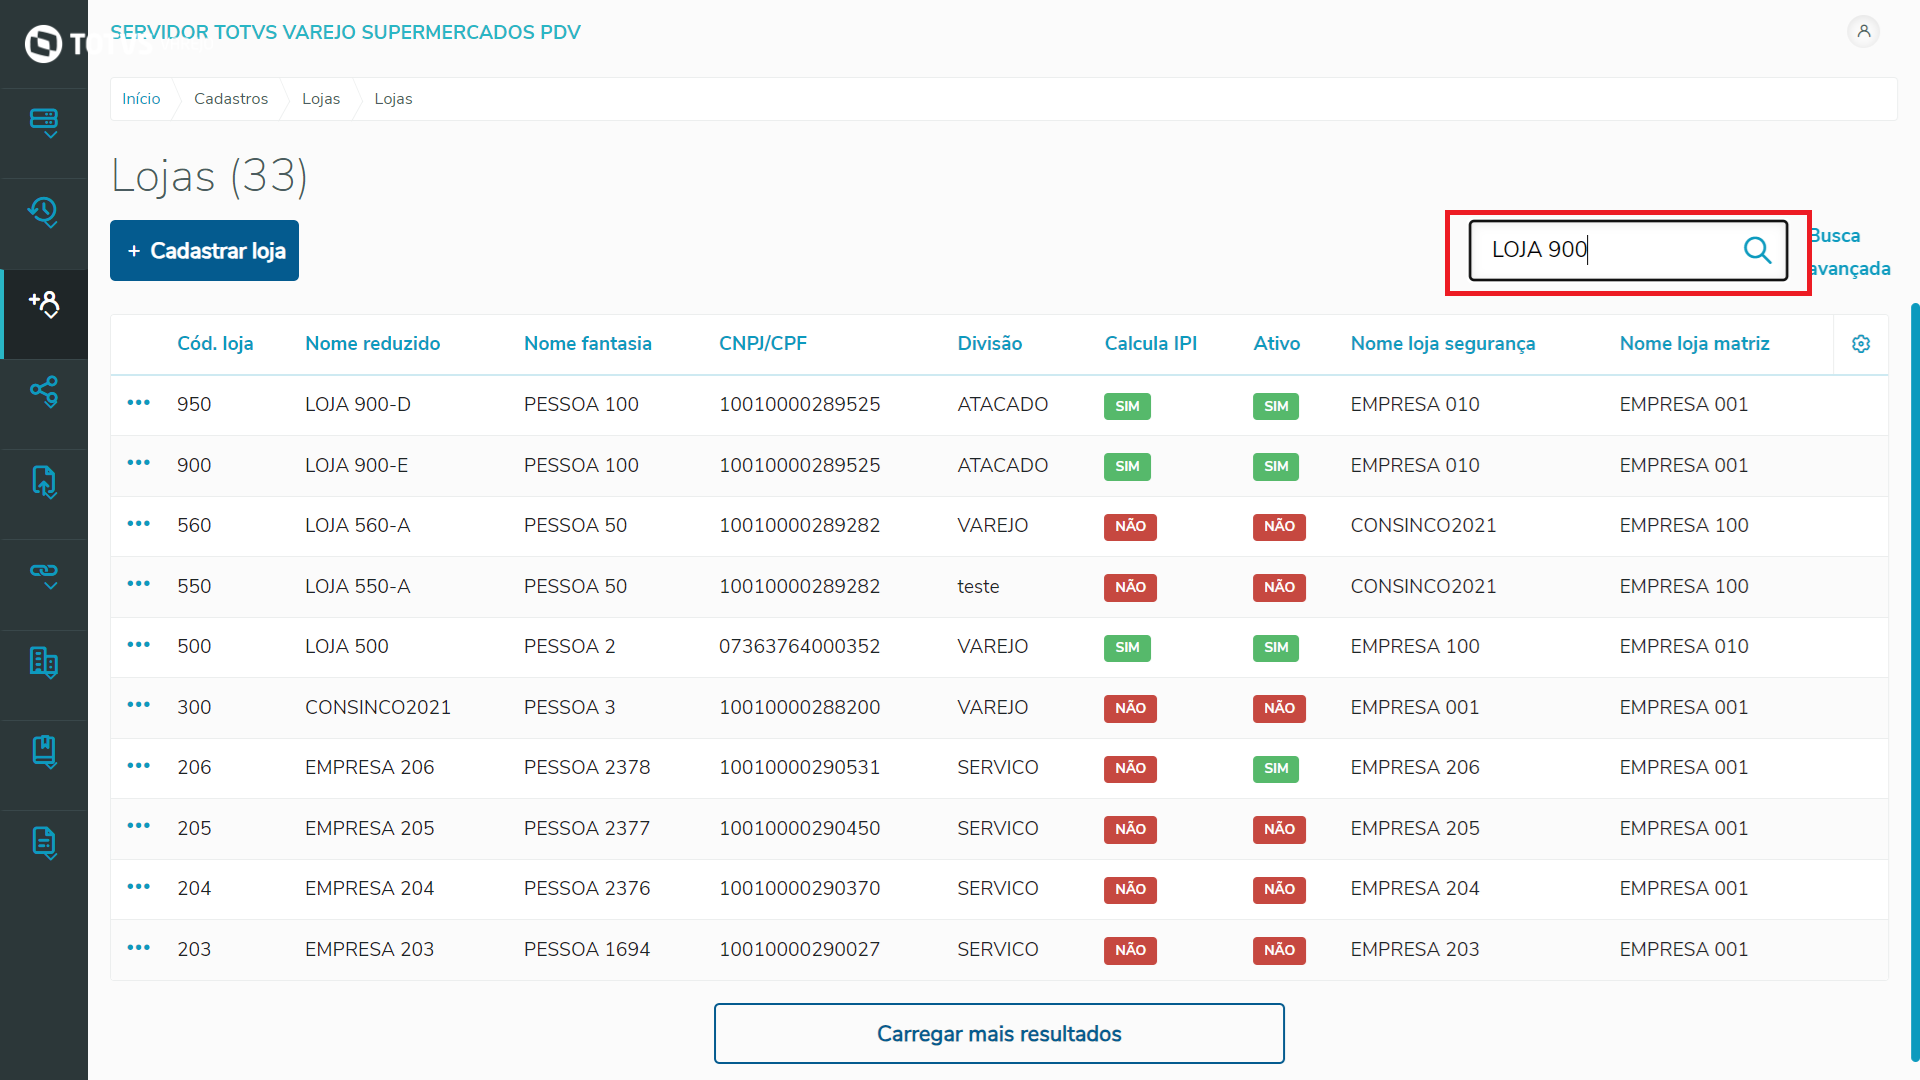Click the magnifier search icon

click(x=1757, y=250)
